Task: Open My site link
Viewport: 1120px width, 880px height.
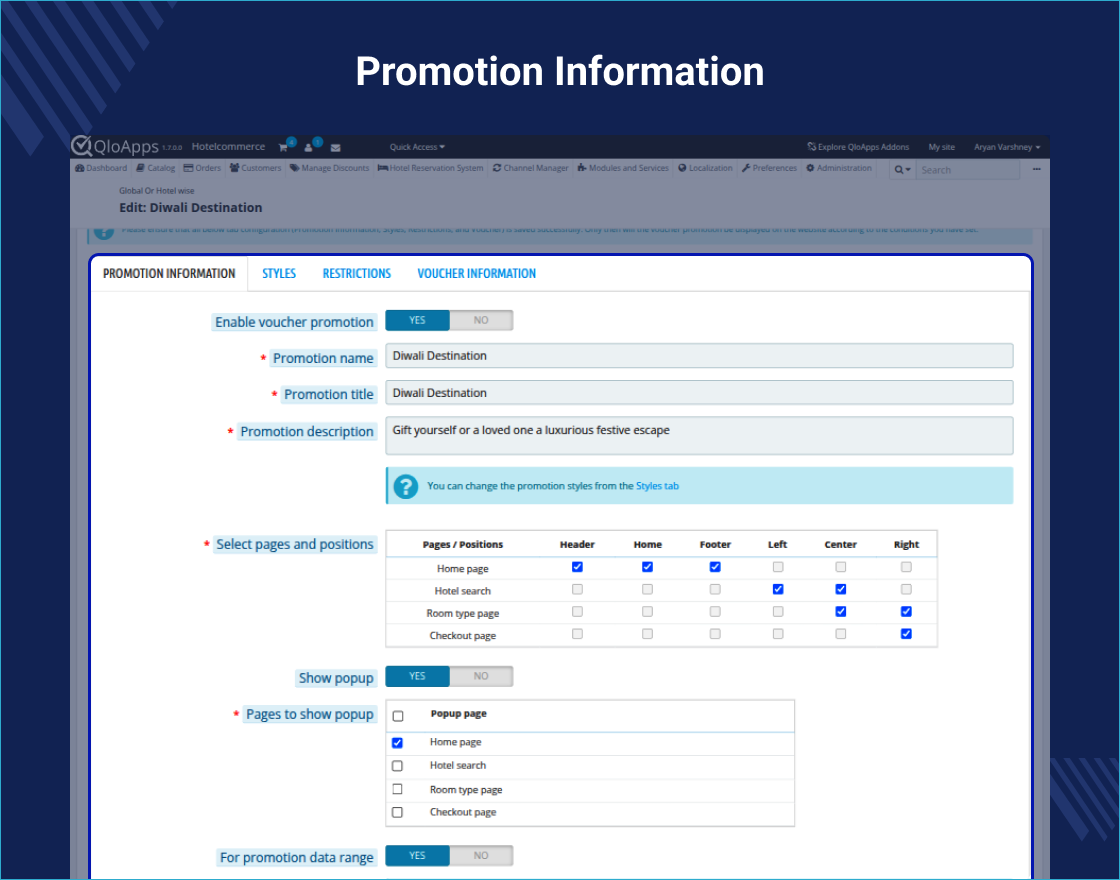Action: [941, 147]
